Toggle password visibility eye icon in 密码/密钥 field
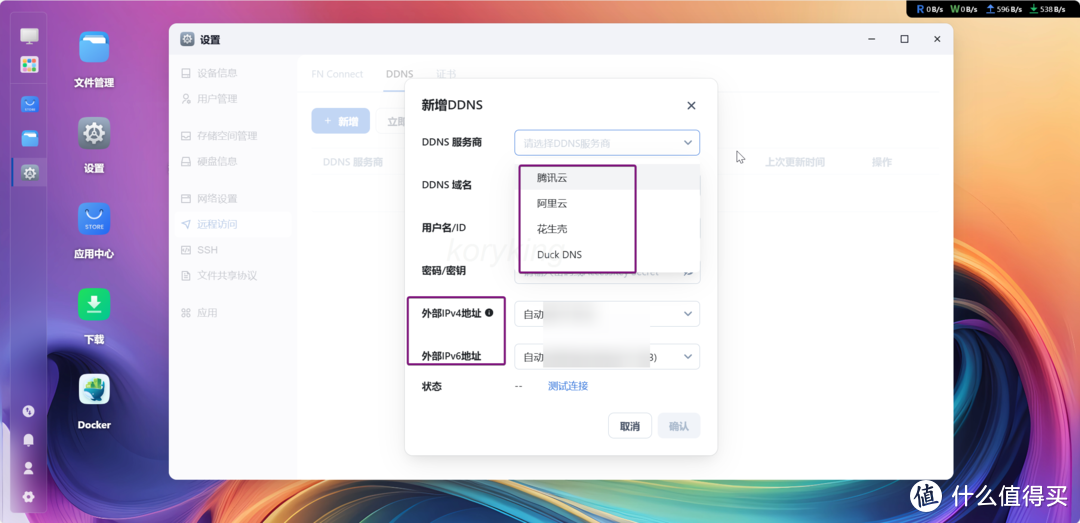Screen dimensions: 1080x523 tap(687, 271)
